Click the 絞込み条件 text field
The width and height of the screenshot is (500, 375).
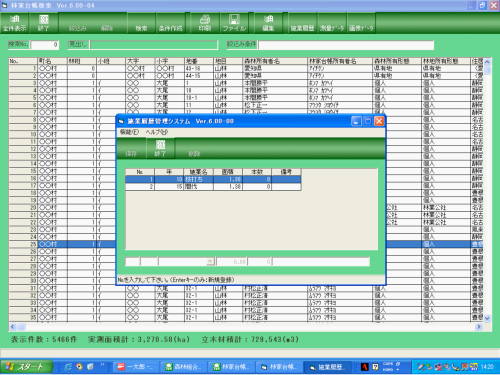pyautogui.click(x=346, y=45)
